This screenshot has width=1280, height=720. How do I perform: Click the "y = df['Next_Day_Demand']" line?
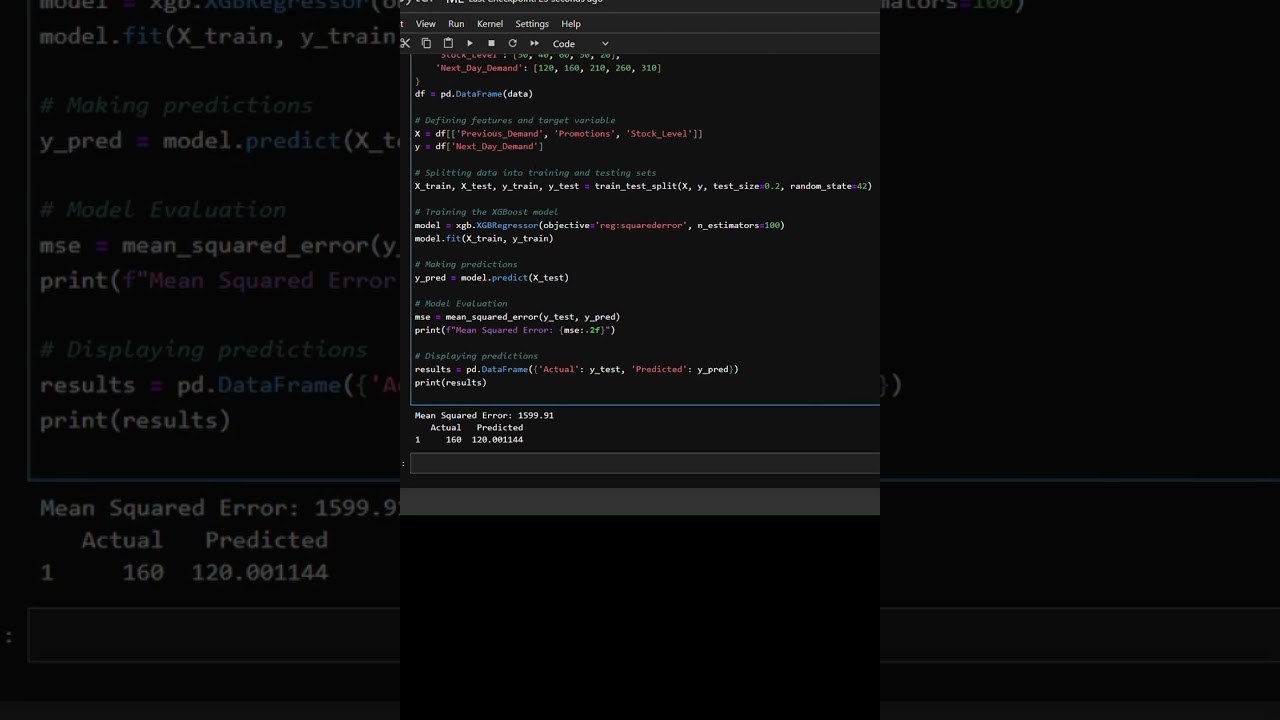click(479, 146)
